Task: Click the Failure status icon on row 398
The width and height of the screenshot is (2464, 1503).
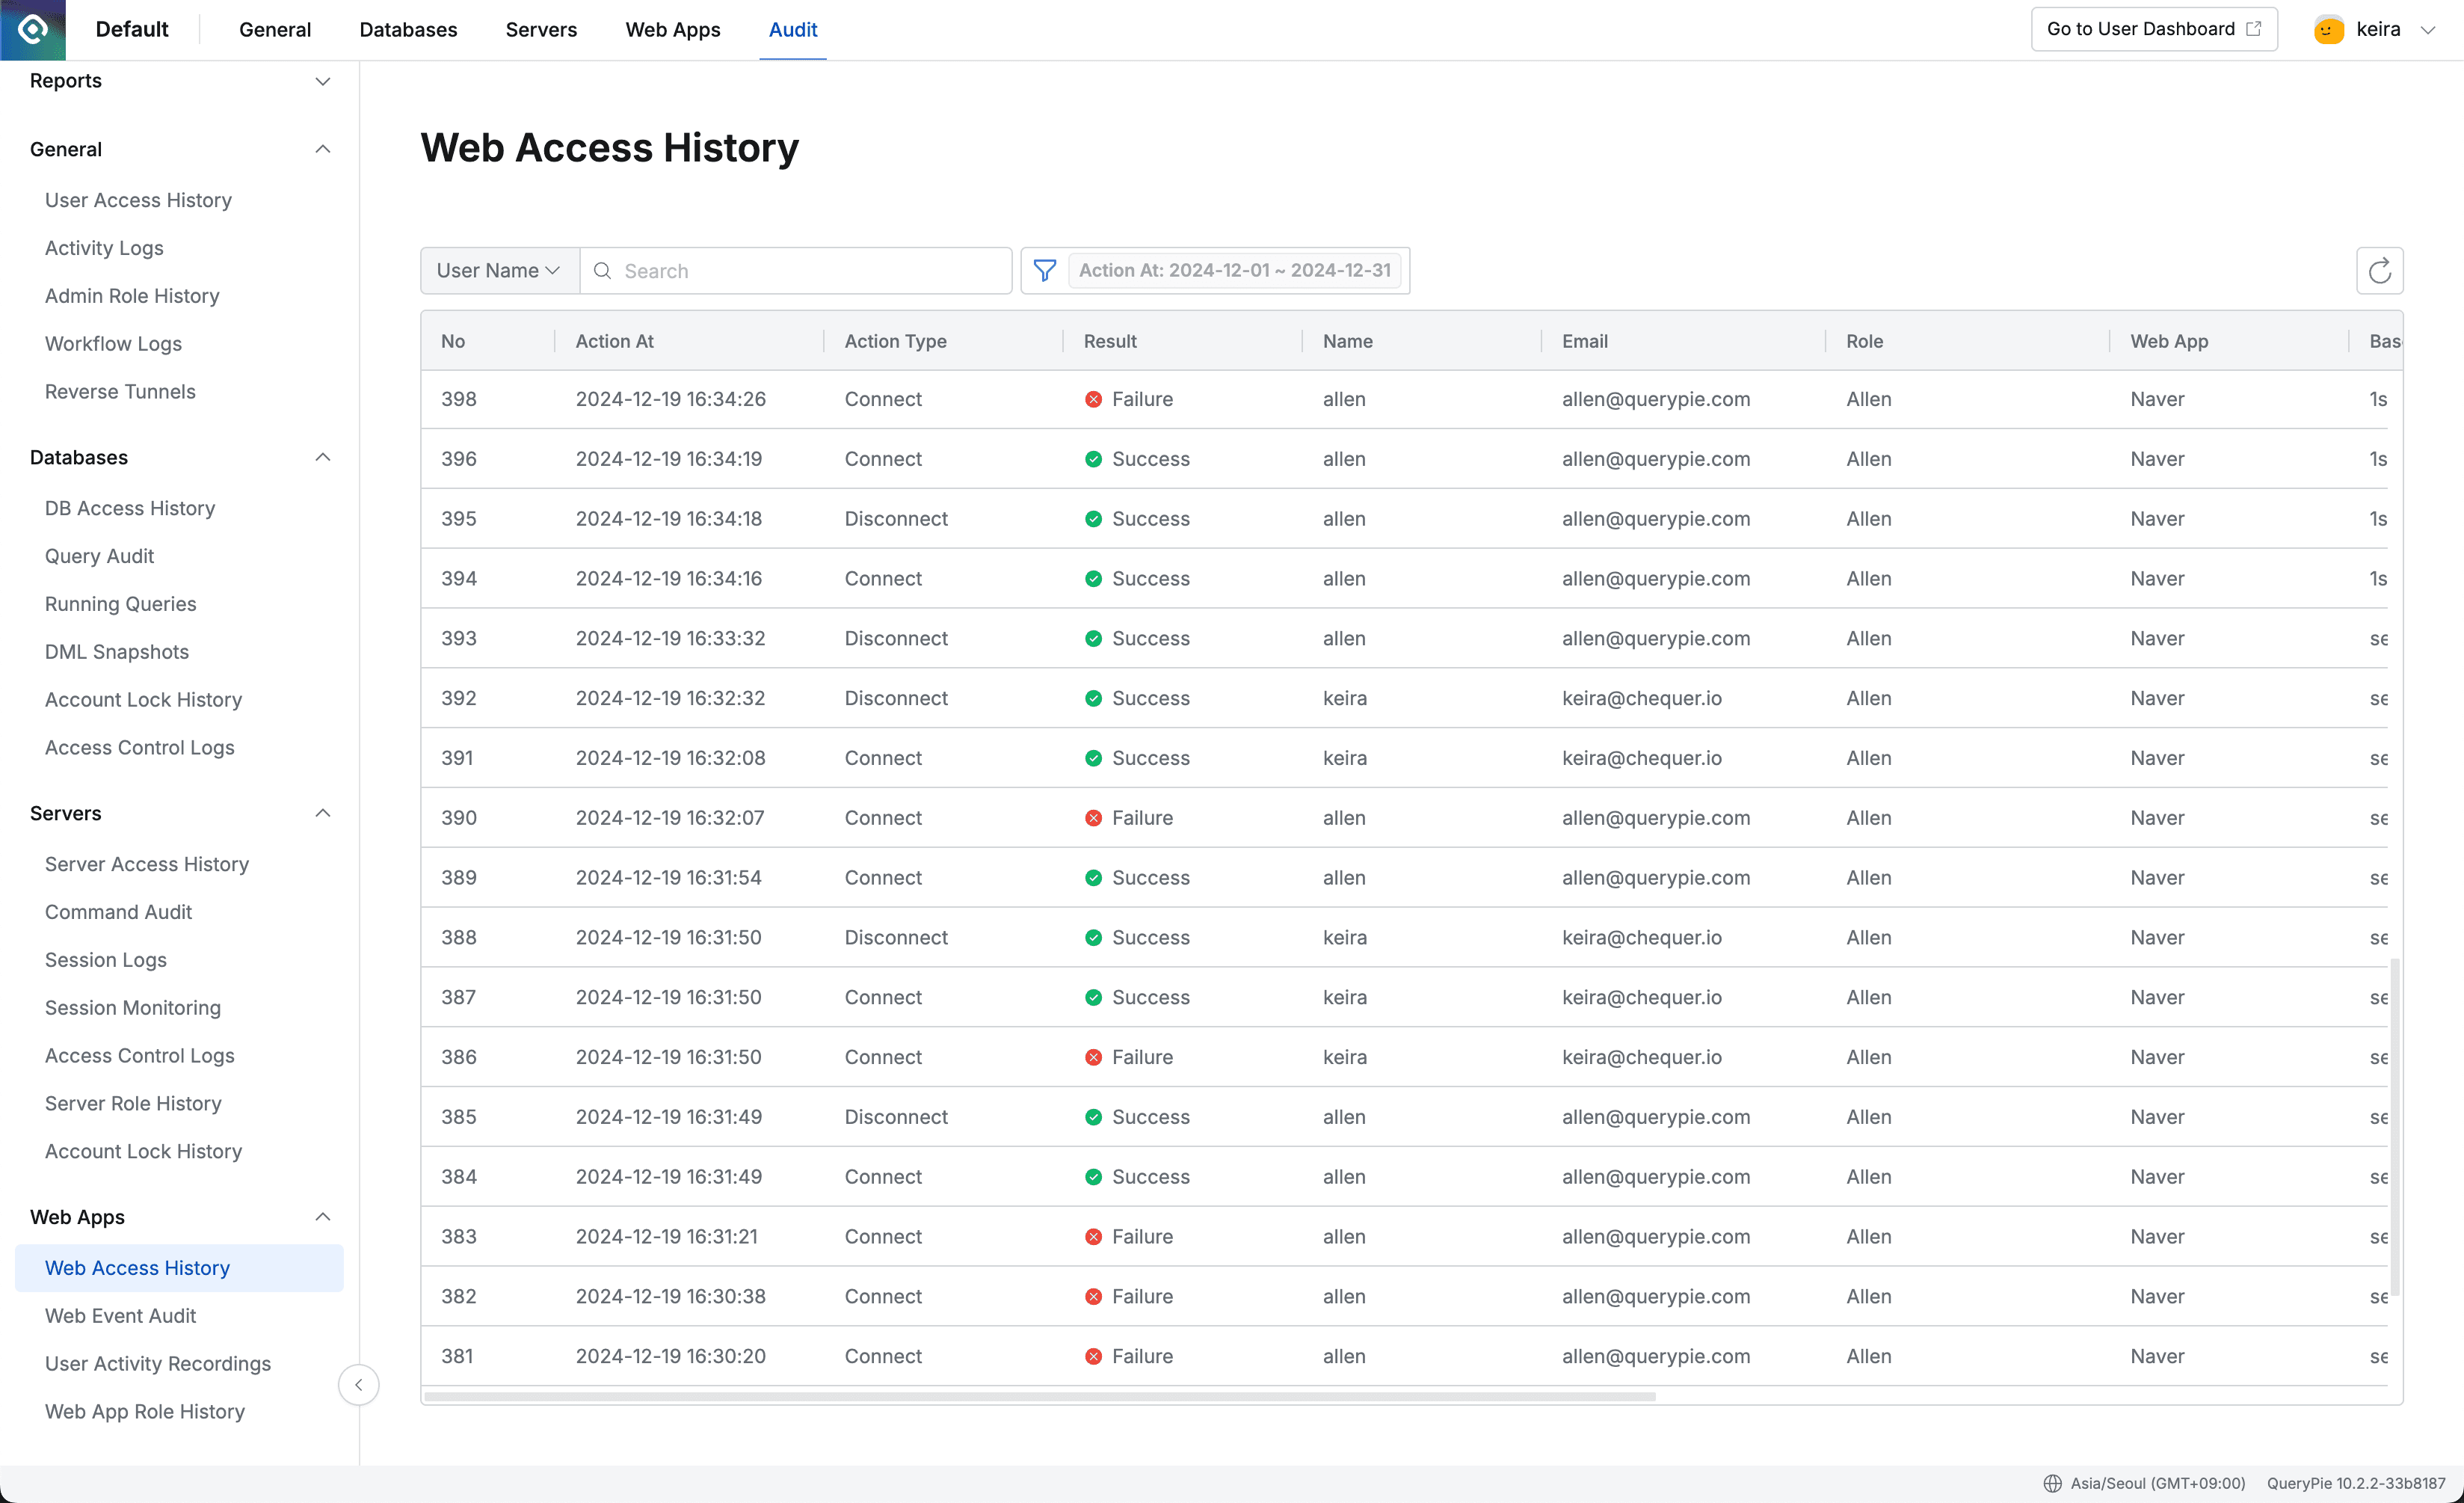Action: (1092, 398)
